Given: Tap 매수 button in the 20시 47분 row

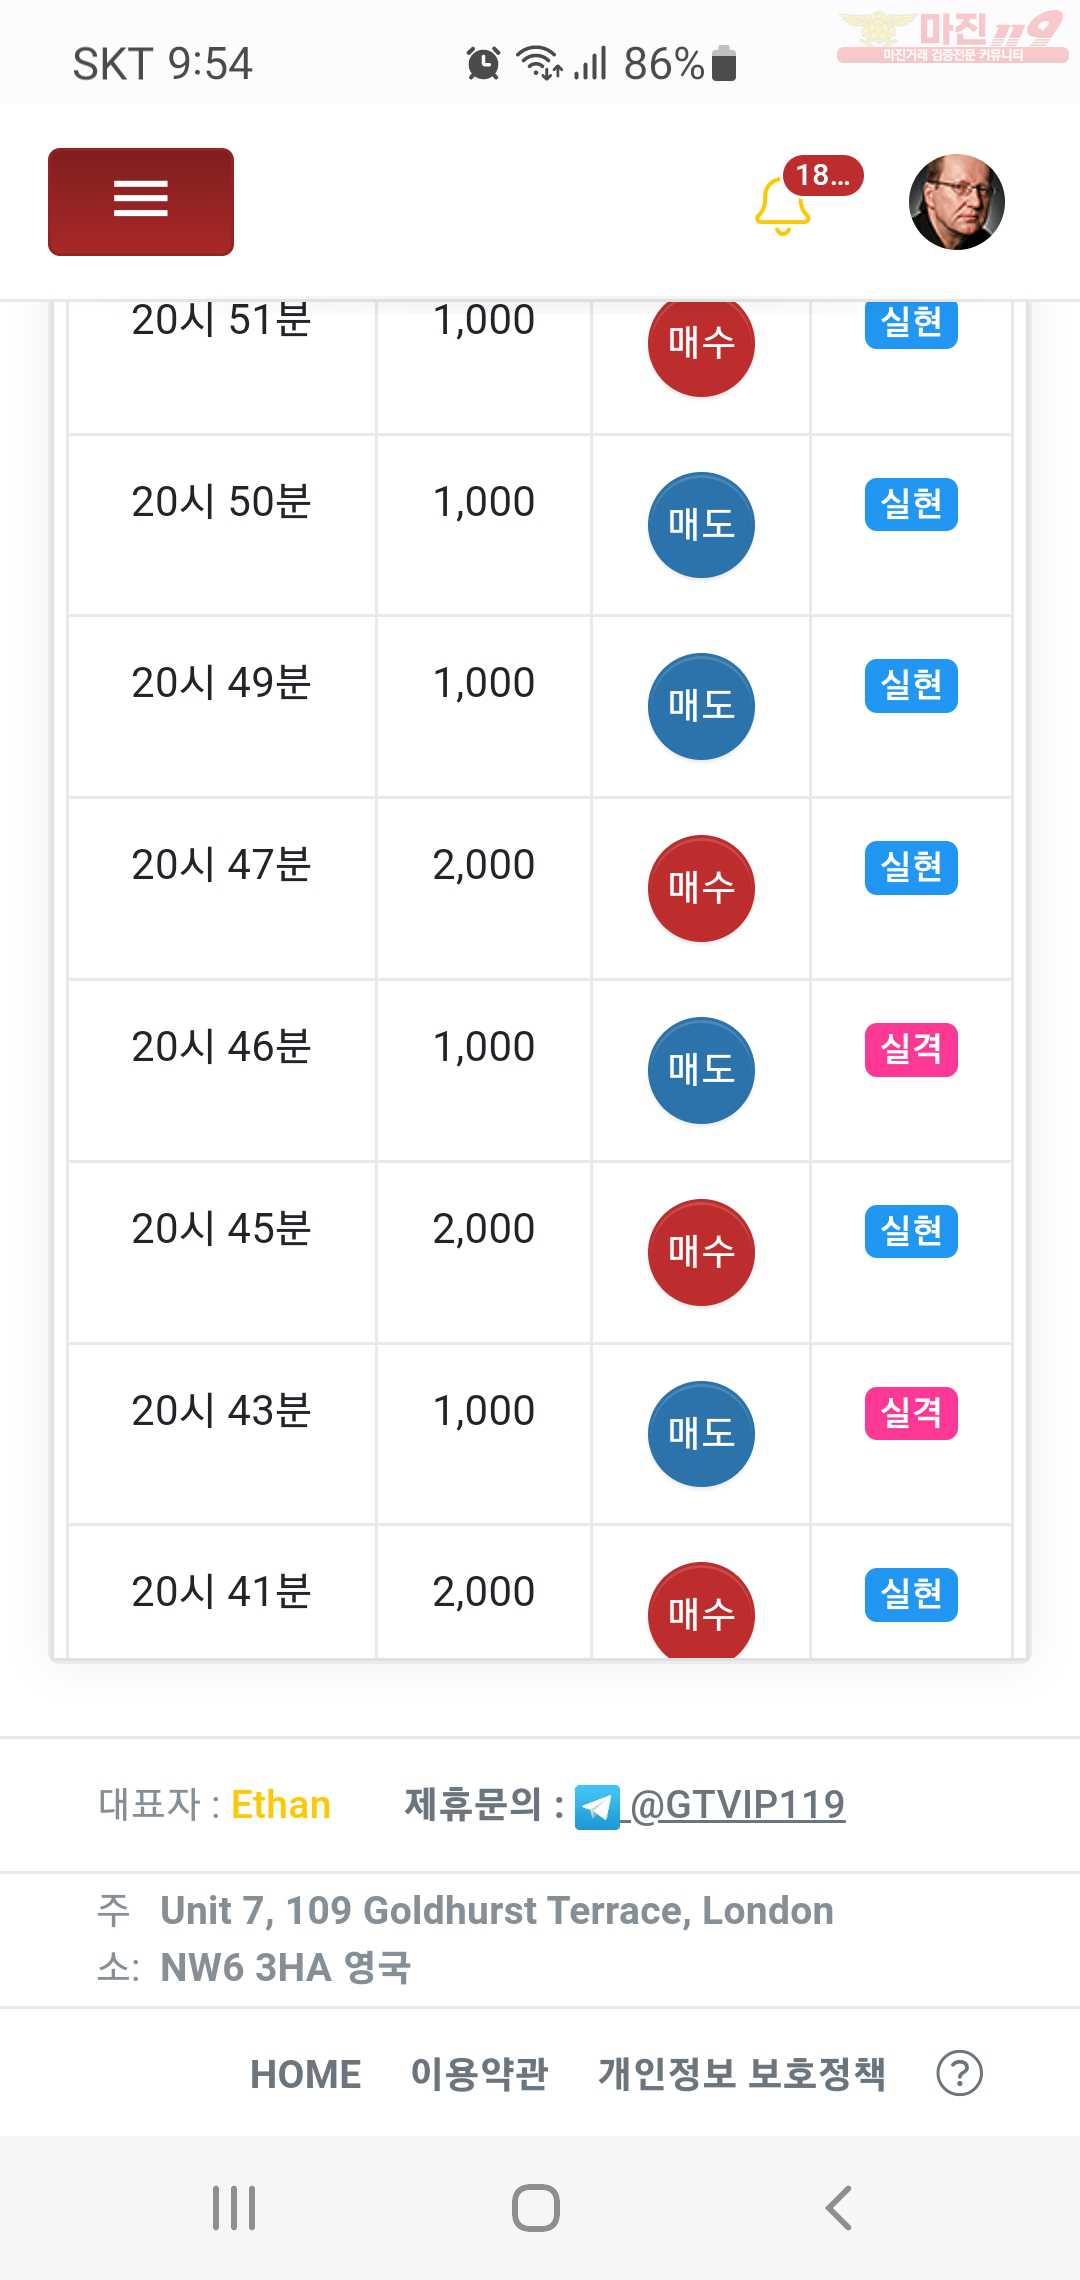Looking at the screenshot, I should click(701, 888).
